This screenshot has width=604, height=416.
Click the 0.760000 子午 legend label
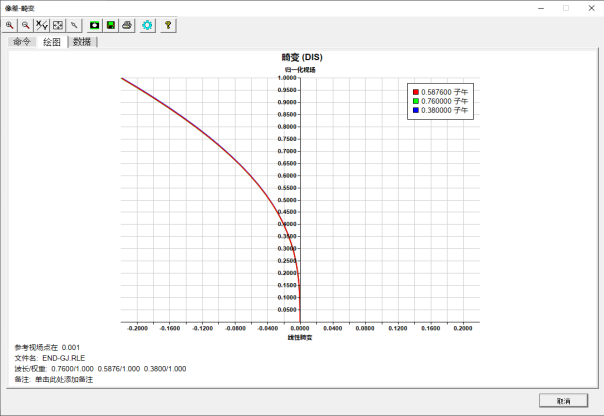444,101
